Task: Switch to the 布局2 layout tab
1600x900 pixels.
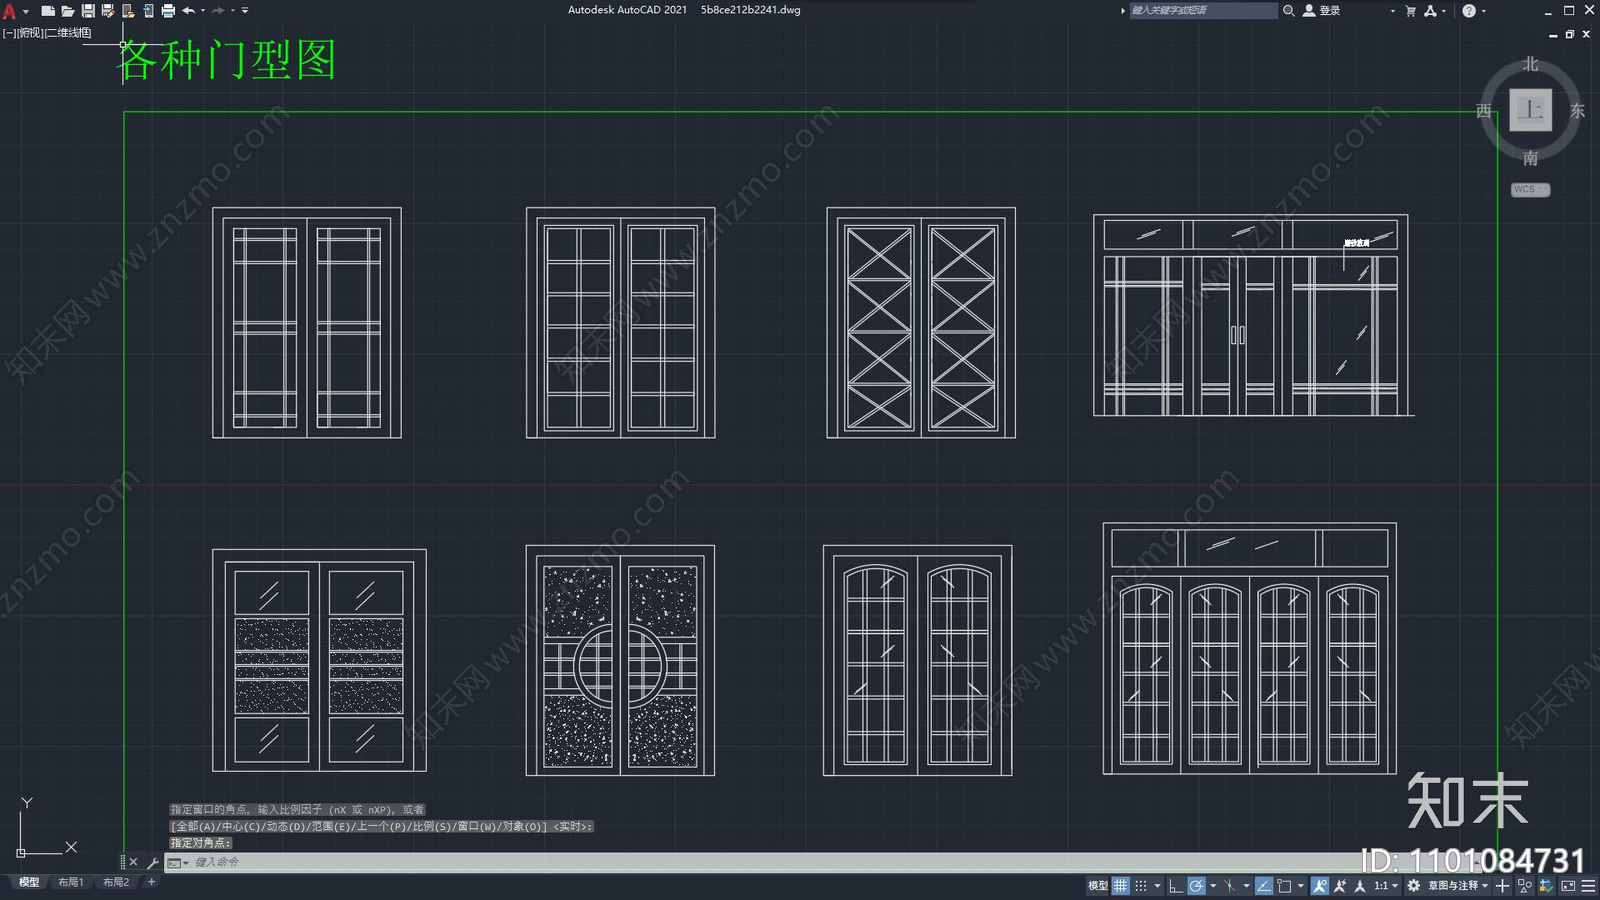Action: click(116, 882)
